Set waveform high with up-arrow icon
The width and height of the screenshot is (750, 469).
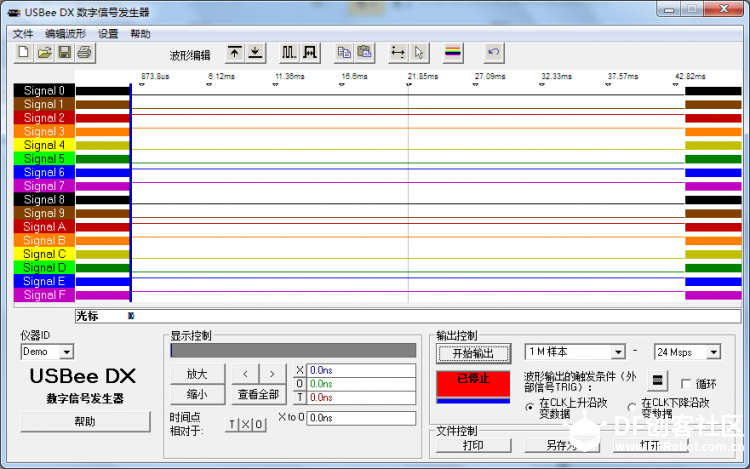tap(234, 53)
